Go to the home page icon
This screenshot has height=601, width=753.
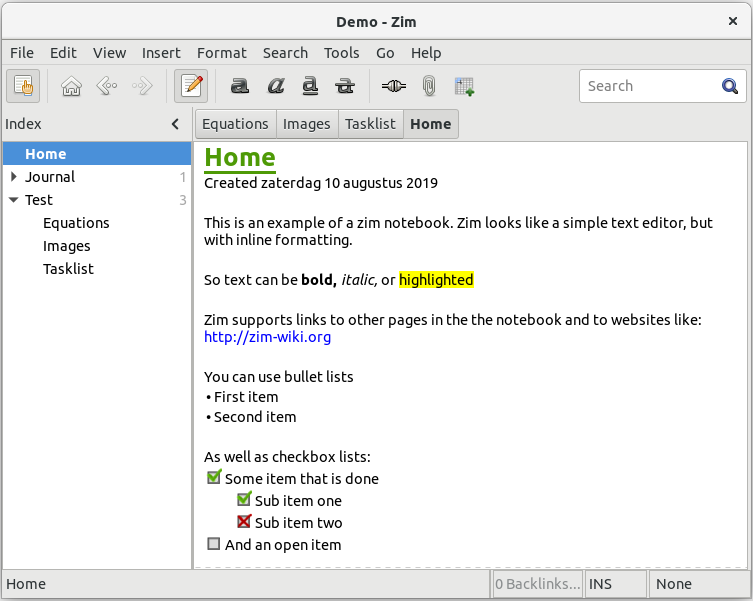[x=71, y=86]
